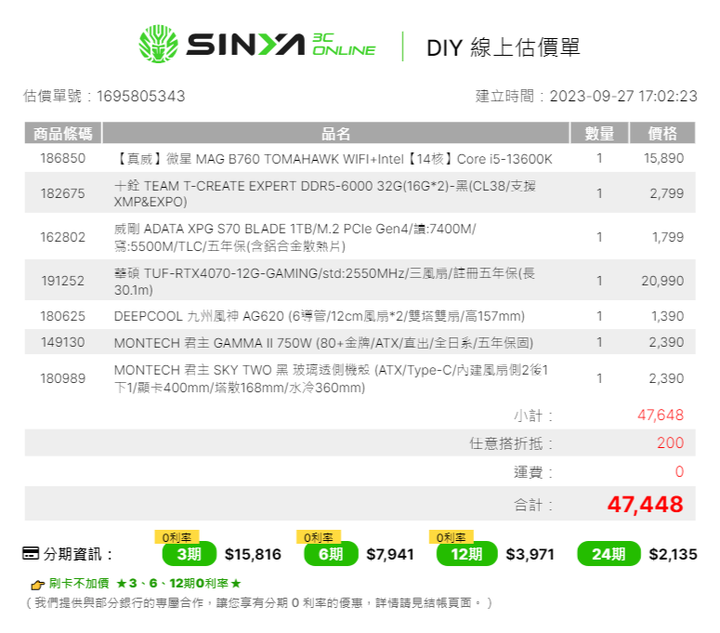This screenshot has width=720, height=633.
Task: Select the 6期 installment badge
Action: pyautogui.click(x=331, y=554)
